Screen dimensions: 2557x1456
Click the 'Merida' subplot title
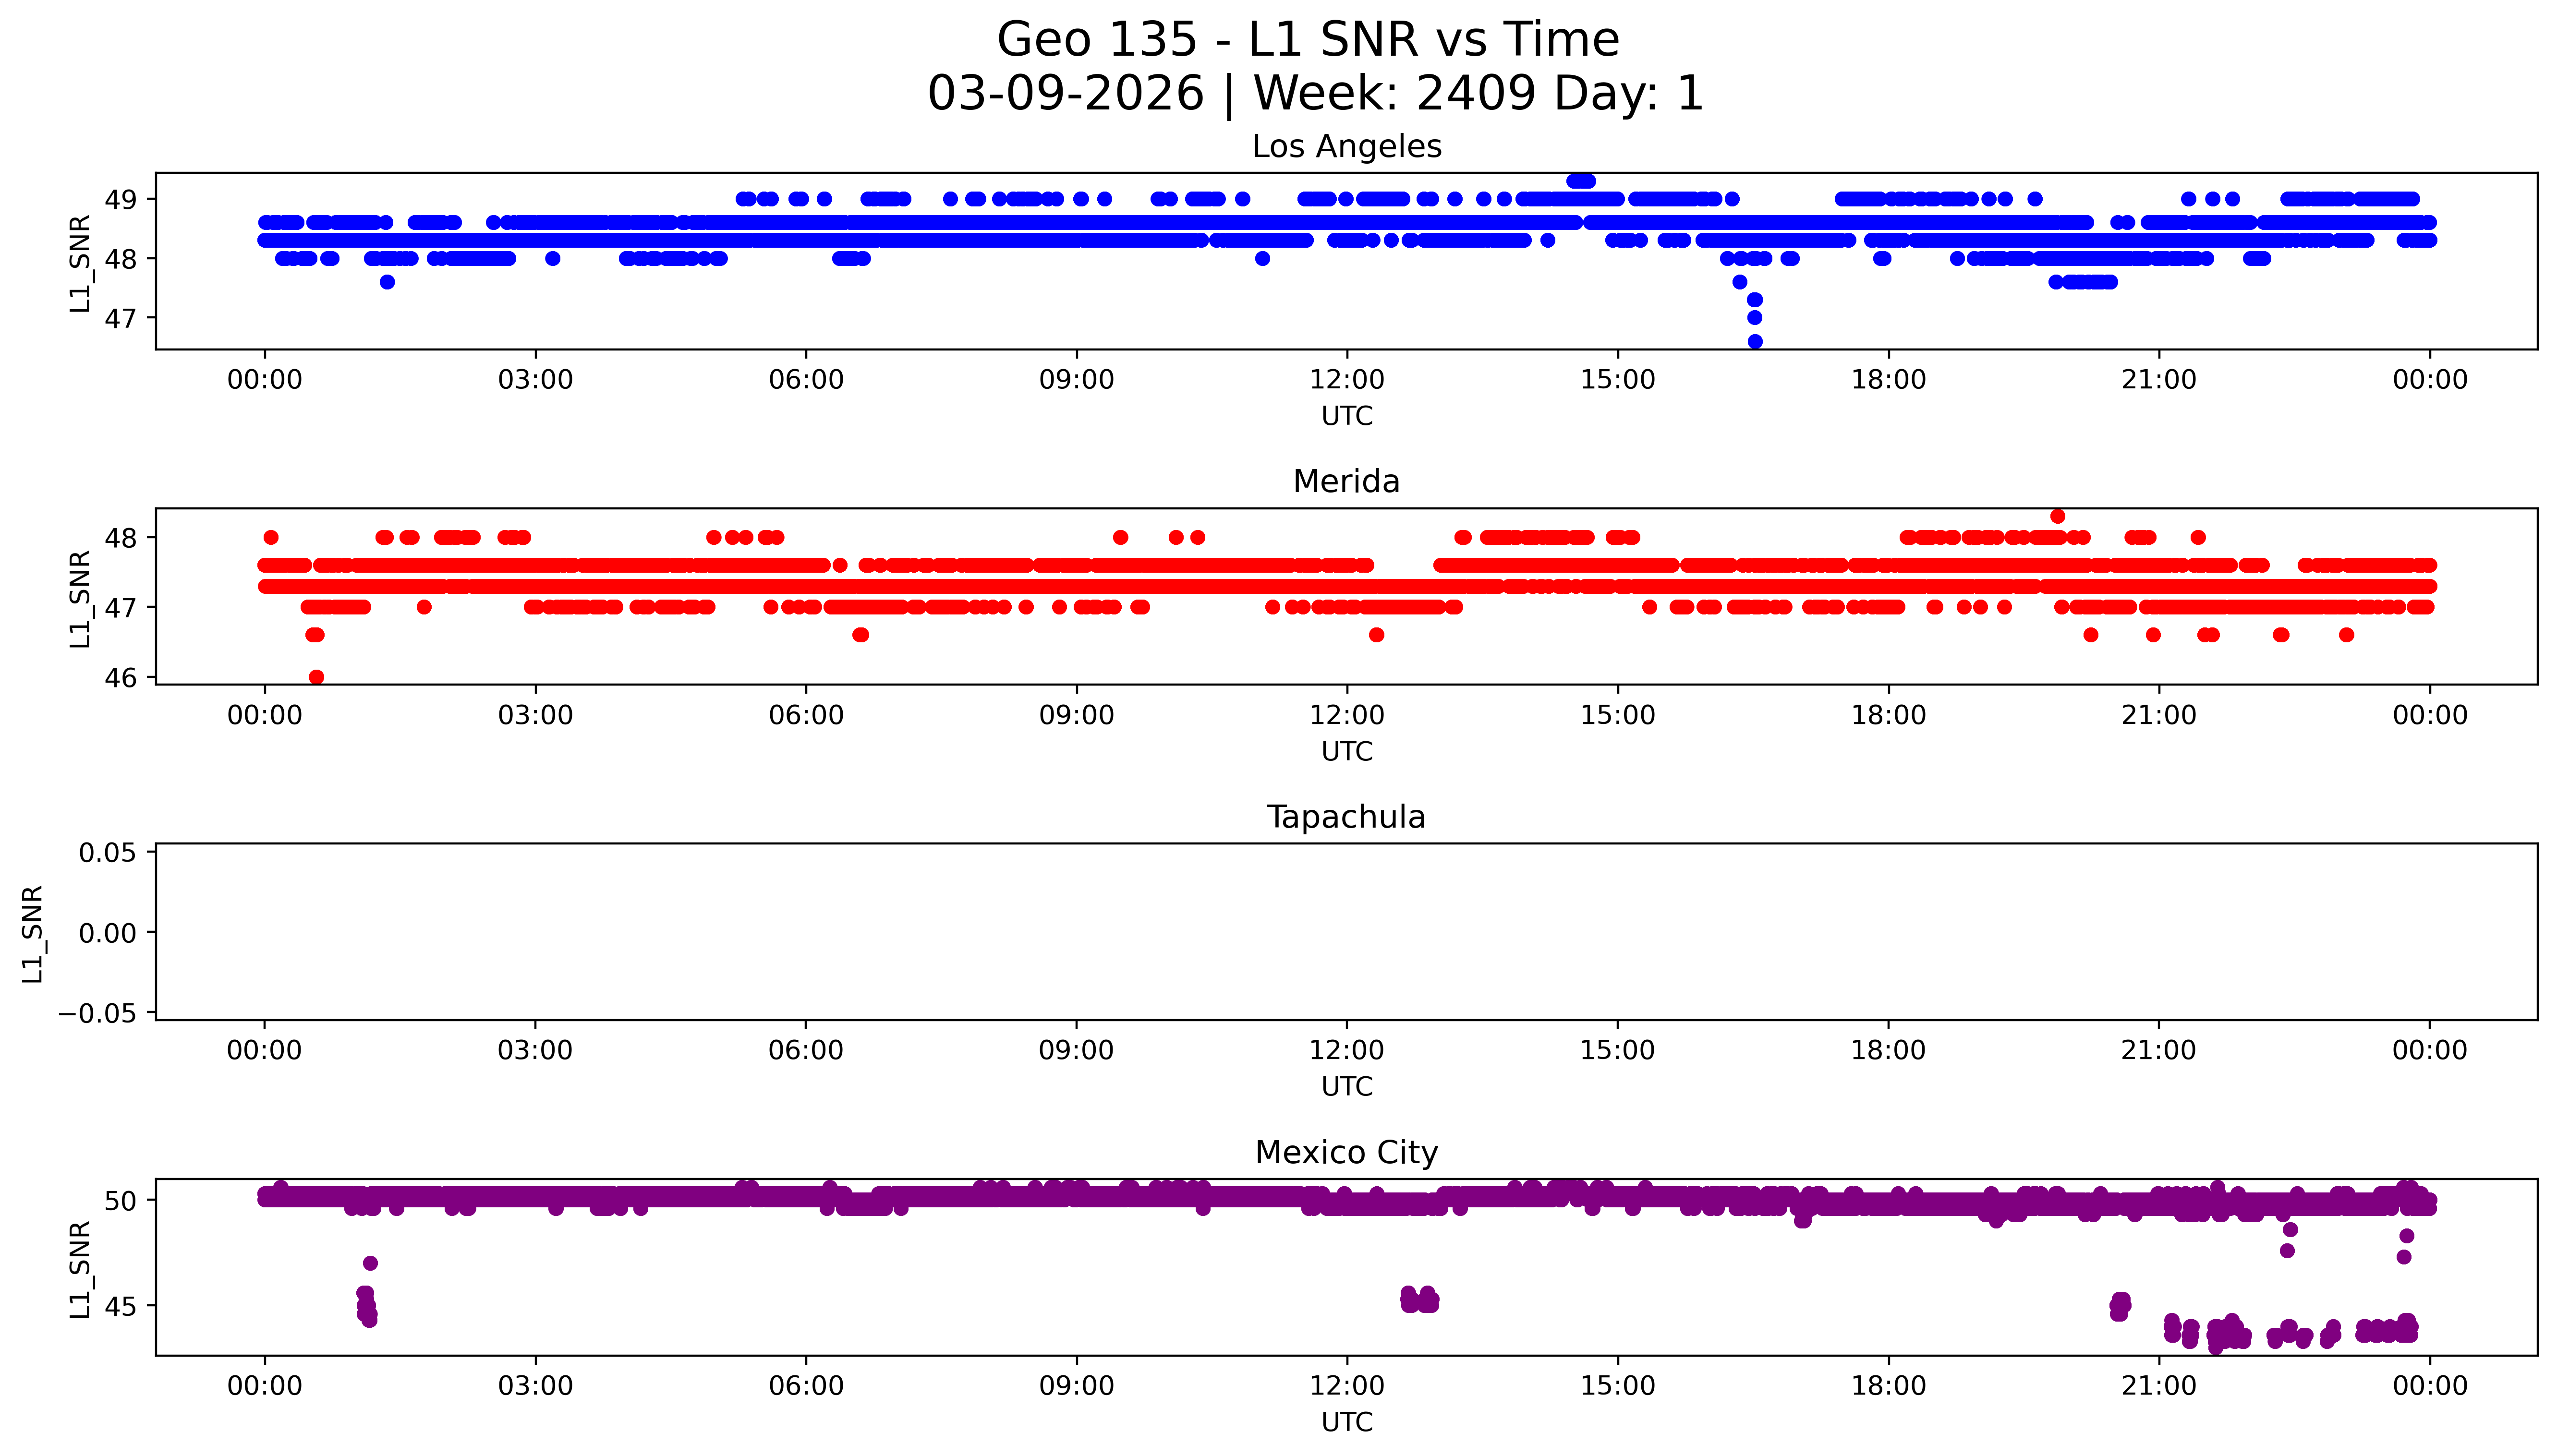point(1346,482)
